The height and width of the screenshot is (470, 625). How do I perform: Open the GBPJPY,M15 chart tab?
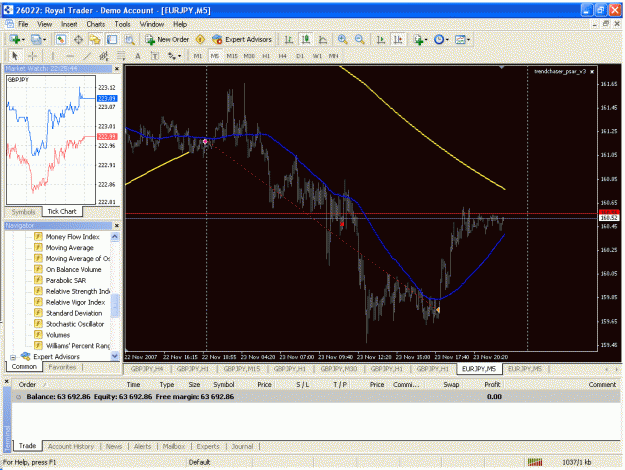click(x=242, y=369)
